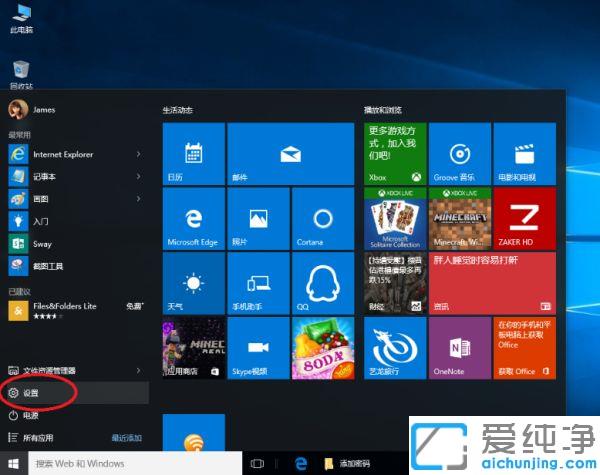Viewport: 600px width, 475px height.
Task: Open the red ZAKER HD tile
Action: (525, 219)
